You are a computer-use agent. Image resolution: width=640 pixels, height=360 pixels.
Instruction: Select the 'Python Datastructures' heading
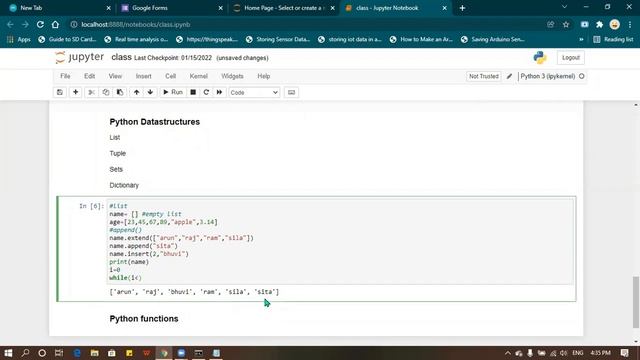(x=155, y=122)
